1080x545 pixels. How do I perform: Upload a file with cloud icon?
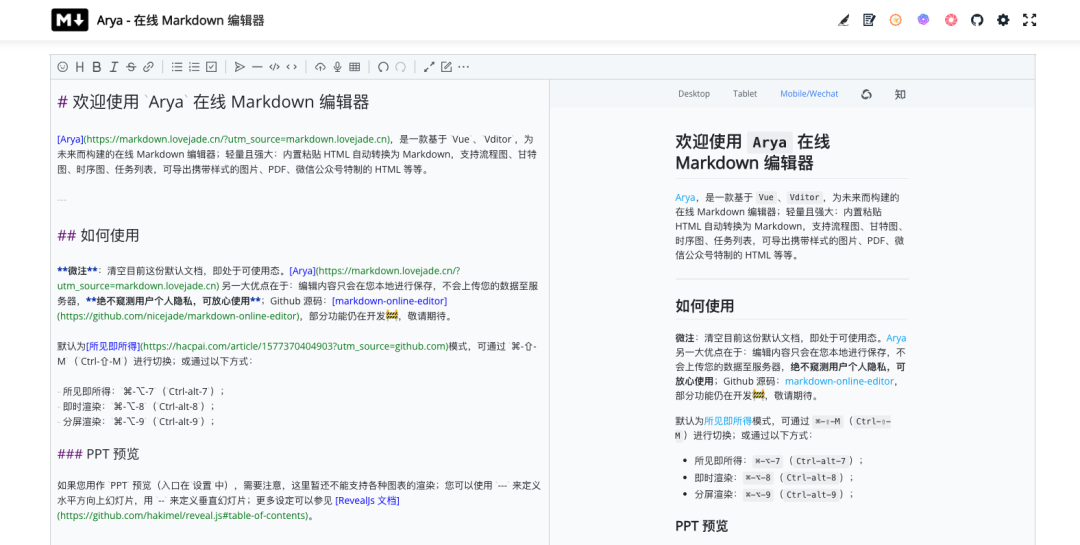[x=320, y=67]
